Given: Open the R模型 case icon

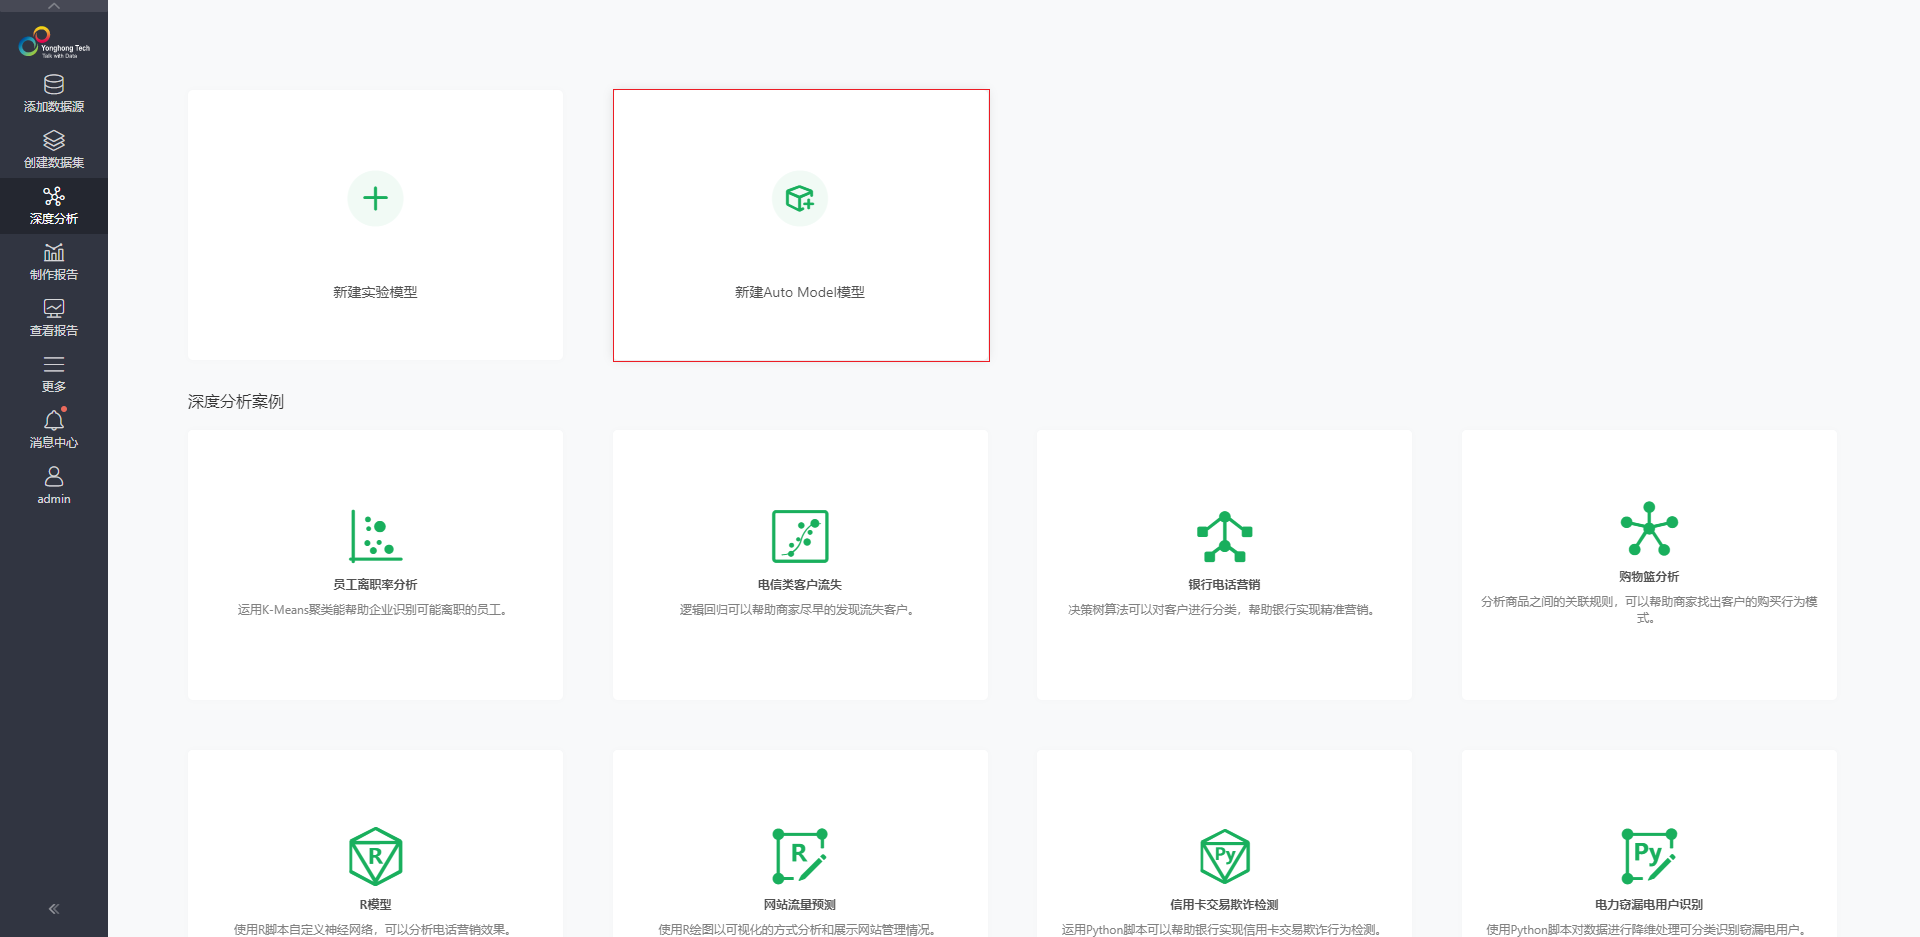Looking at the screenshot, I should pyautogui.click(x=375, y=856).
